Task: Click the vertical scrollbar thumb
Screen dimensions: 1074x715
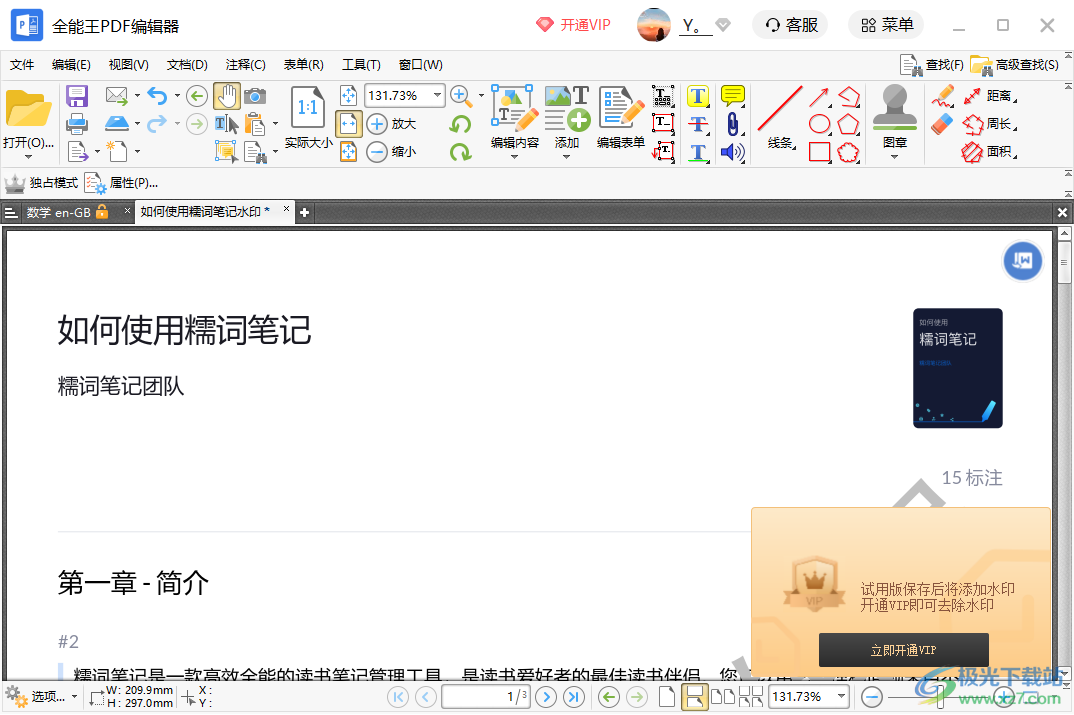Action: pos(1064,262)
